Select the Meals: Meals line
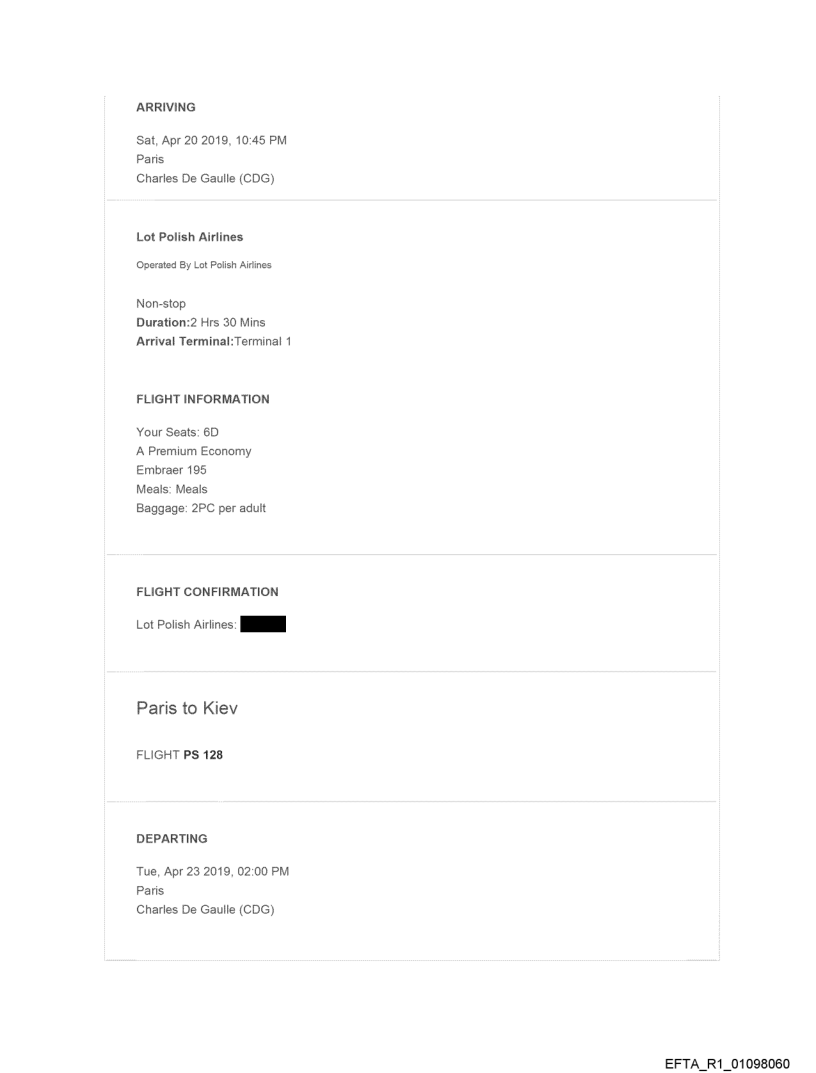The width and height of the screenshot is (816, 1073). [x=171, y=489]
